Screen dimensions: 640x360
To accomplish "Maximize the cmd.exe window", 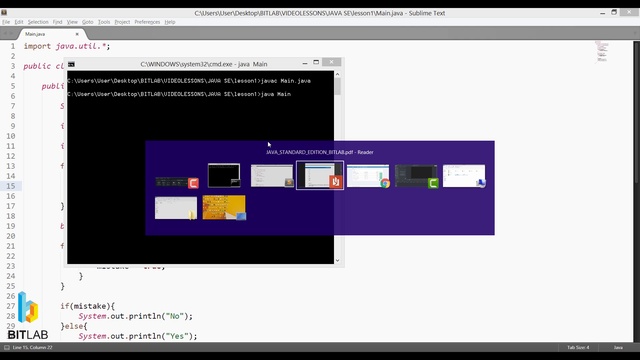I will pyautogui.click(x=316, y=62).
